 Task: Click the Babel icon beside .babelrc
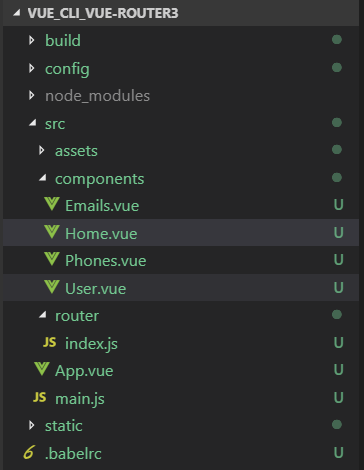point(29,452)
